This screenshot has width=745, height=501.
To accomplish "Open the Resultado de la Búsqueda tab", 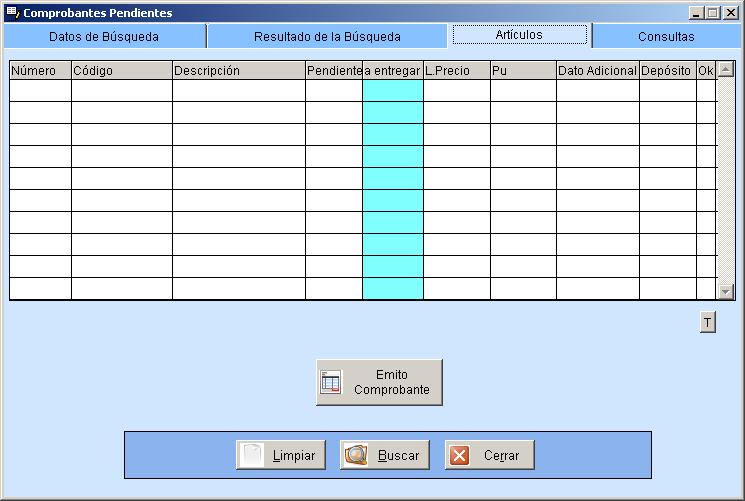I will 327,36.
